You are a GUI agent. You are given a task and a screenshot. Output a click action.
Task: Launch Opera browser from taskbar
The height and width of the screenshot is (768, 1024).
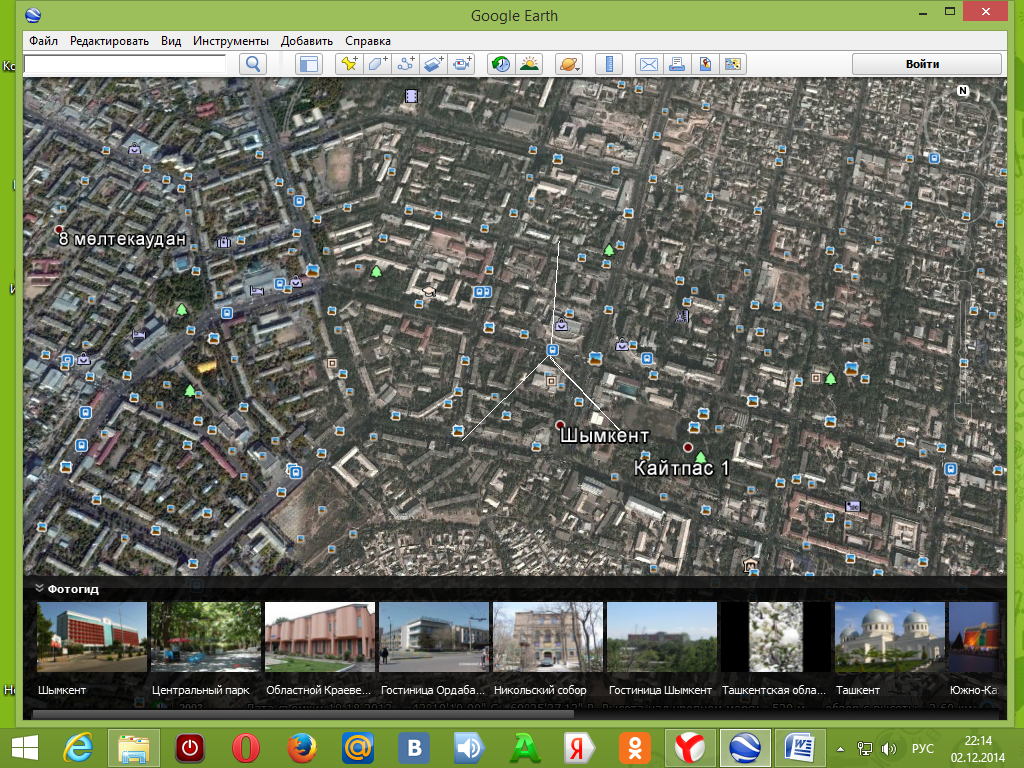point(246,748)
